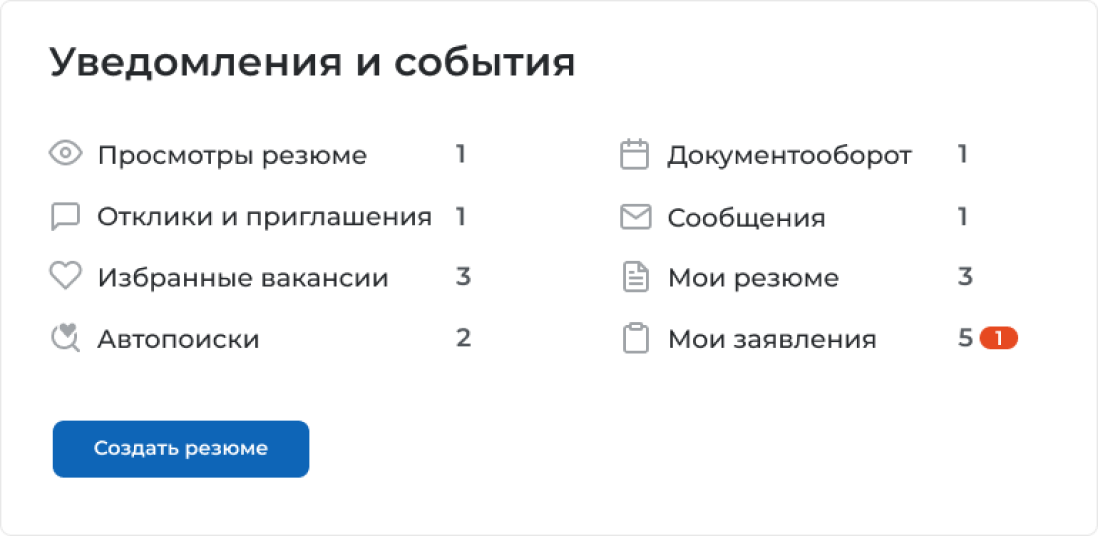The image size is (1098, 536).
Task: Click the heart icon for favorite vacancies
Action: pos(66,276)
